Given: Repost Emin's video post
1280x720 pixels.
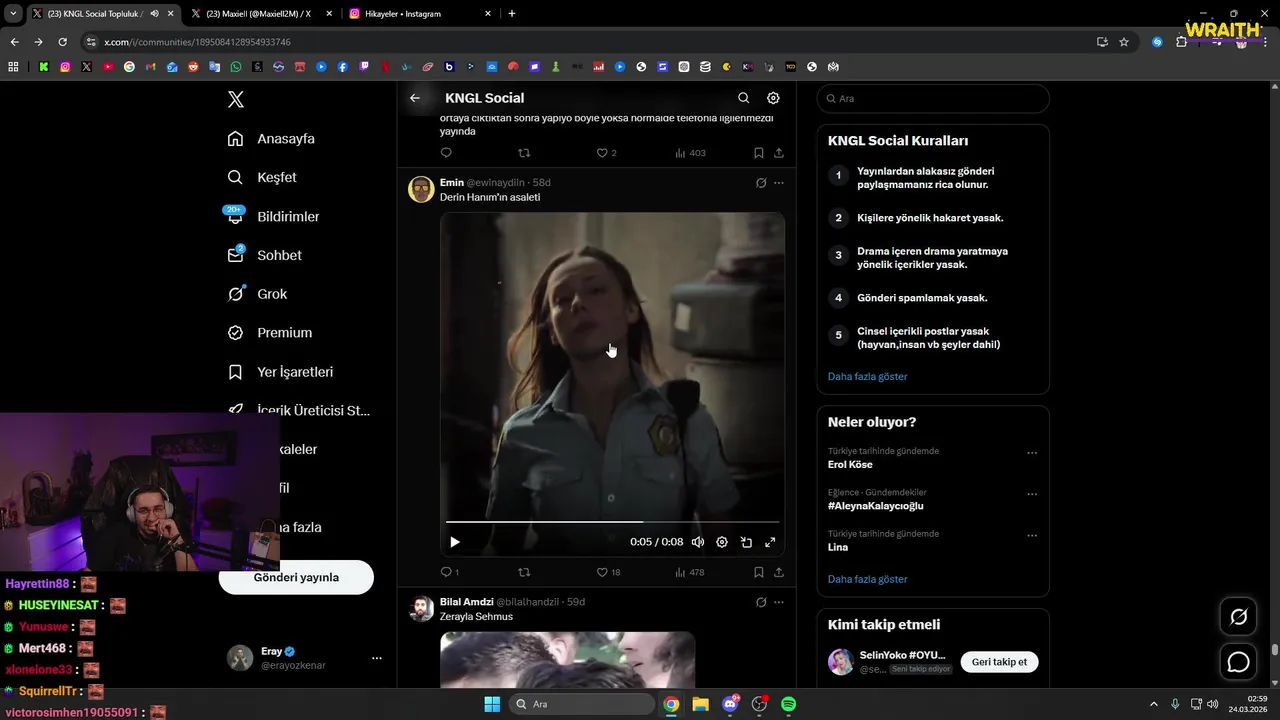Looking at the screenshot, I should coord(524,572).
